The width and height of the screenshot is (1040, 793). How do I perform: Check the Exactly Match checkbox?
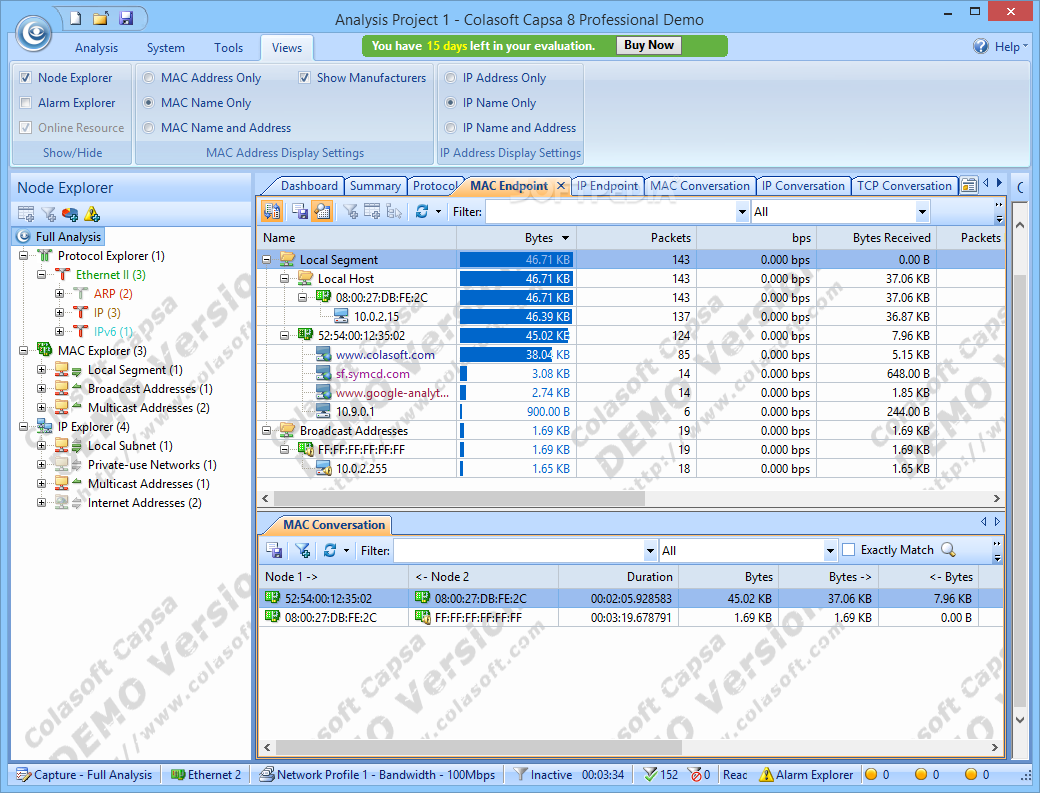point(848,550)
